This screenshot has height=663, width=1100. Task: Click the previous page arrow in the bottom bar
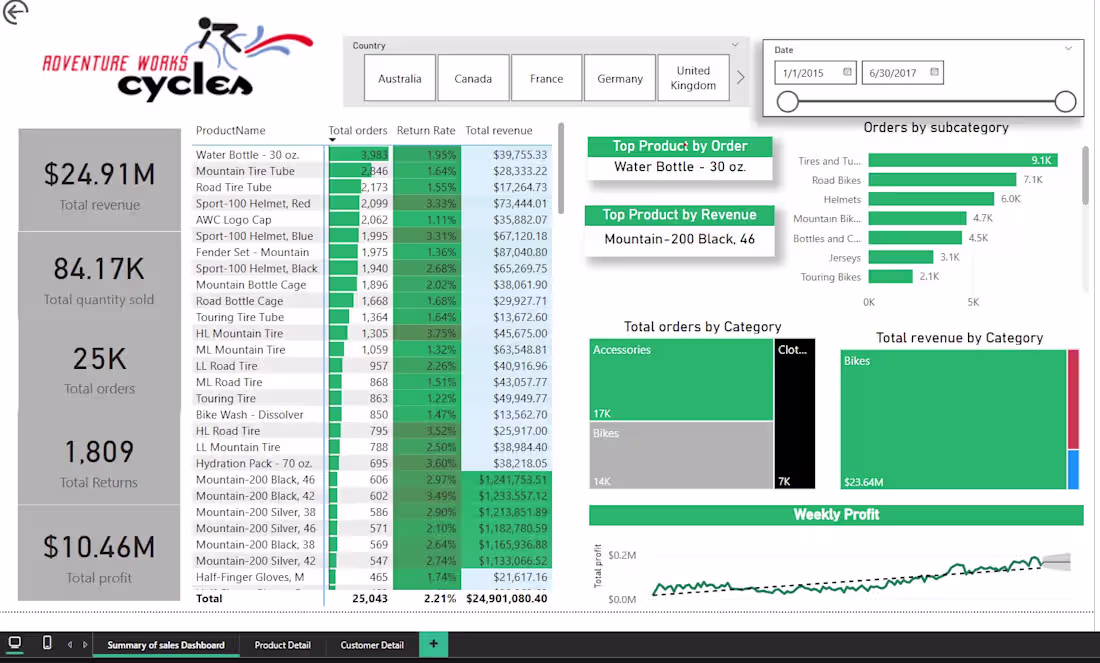tap(68, 644)
